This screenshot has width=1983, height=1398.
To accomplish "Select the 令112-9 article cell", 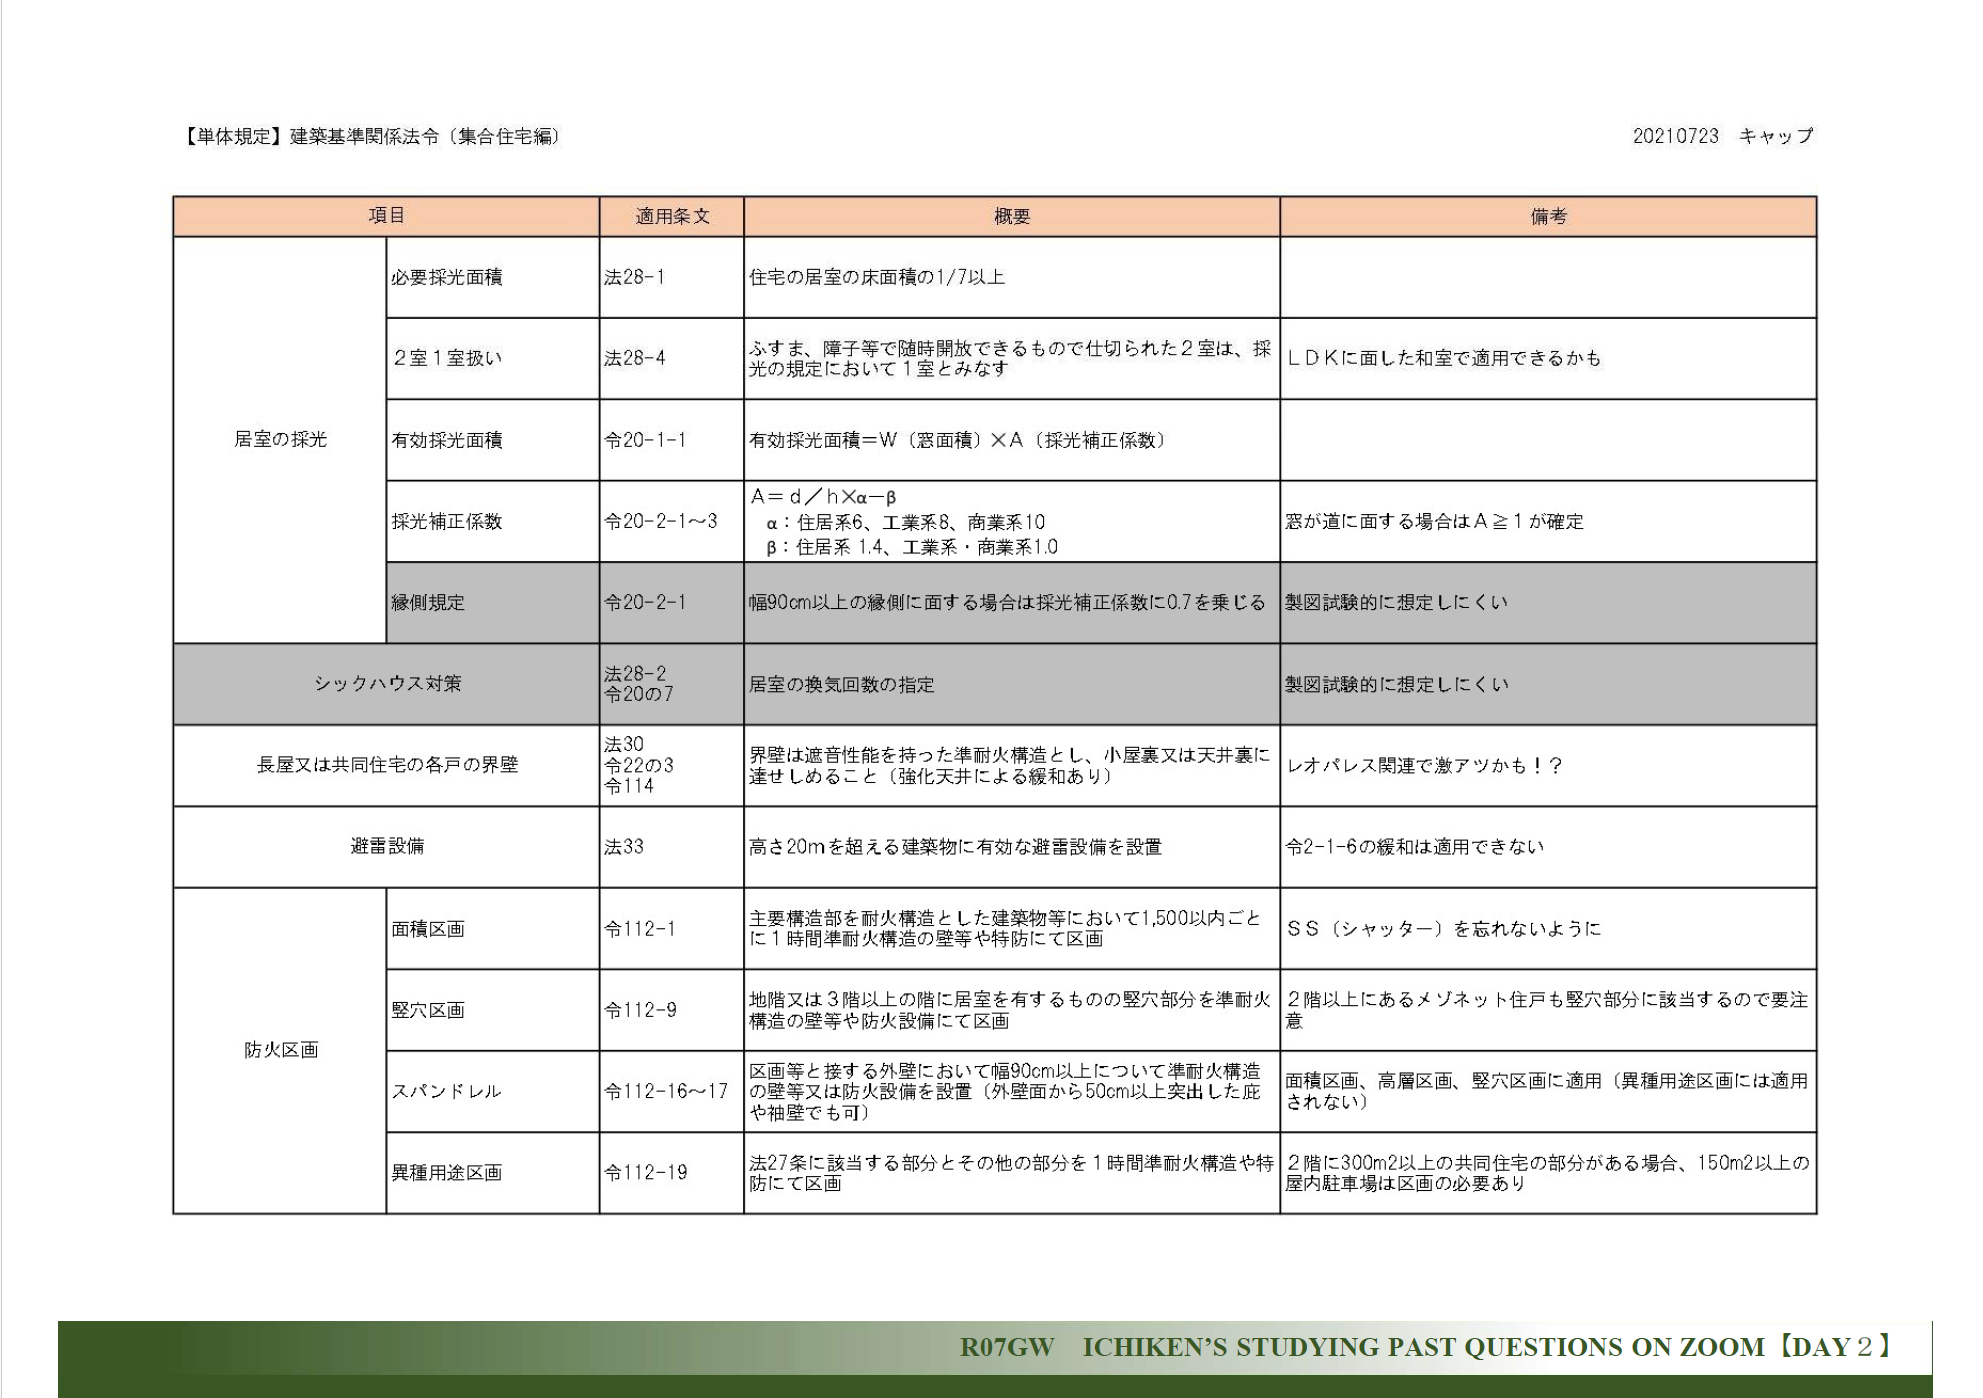I will click(640, 1010).
